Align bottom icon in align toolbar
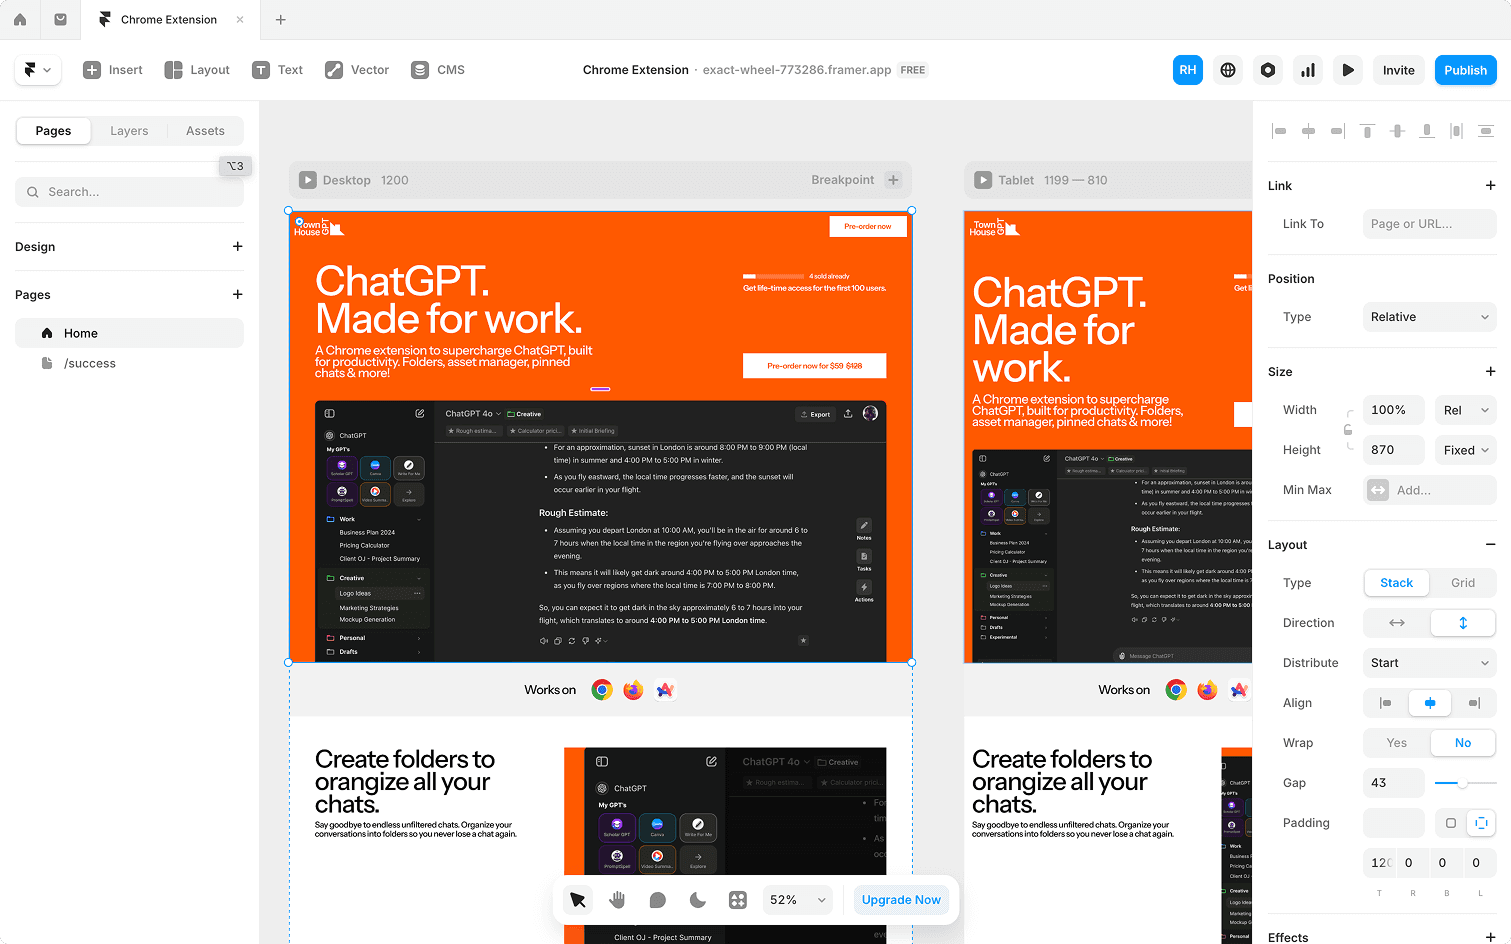The width and height of the screenshot is (1511, 944). [1427, 131]
